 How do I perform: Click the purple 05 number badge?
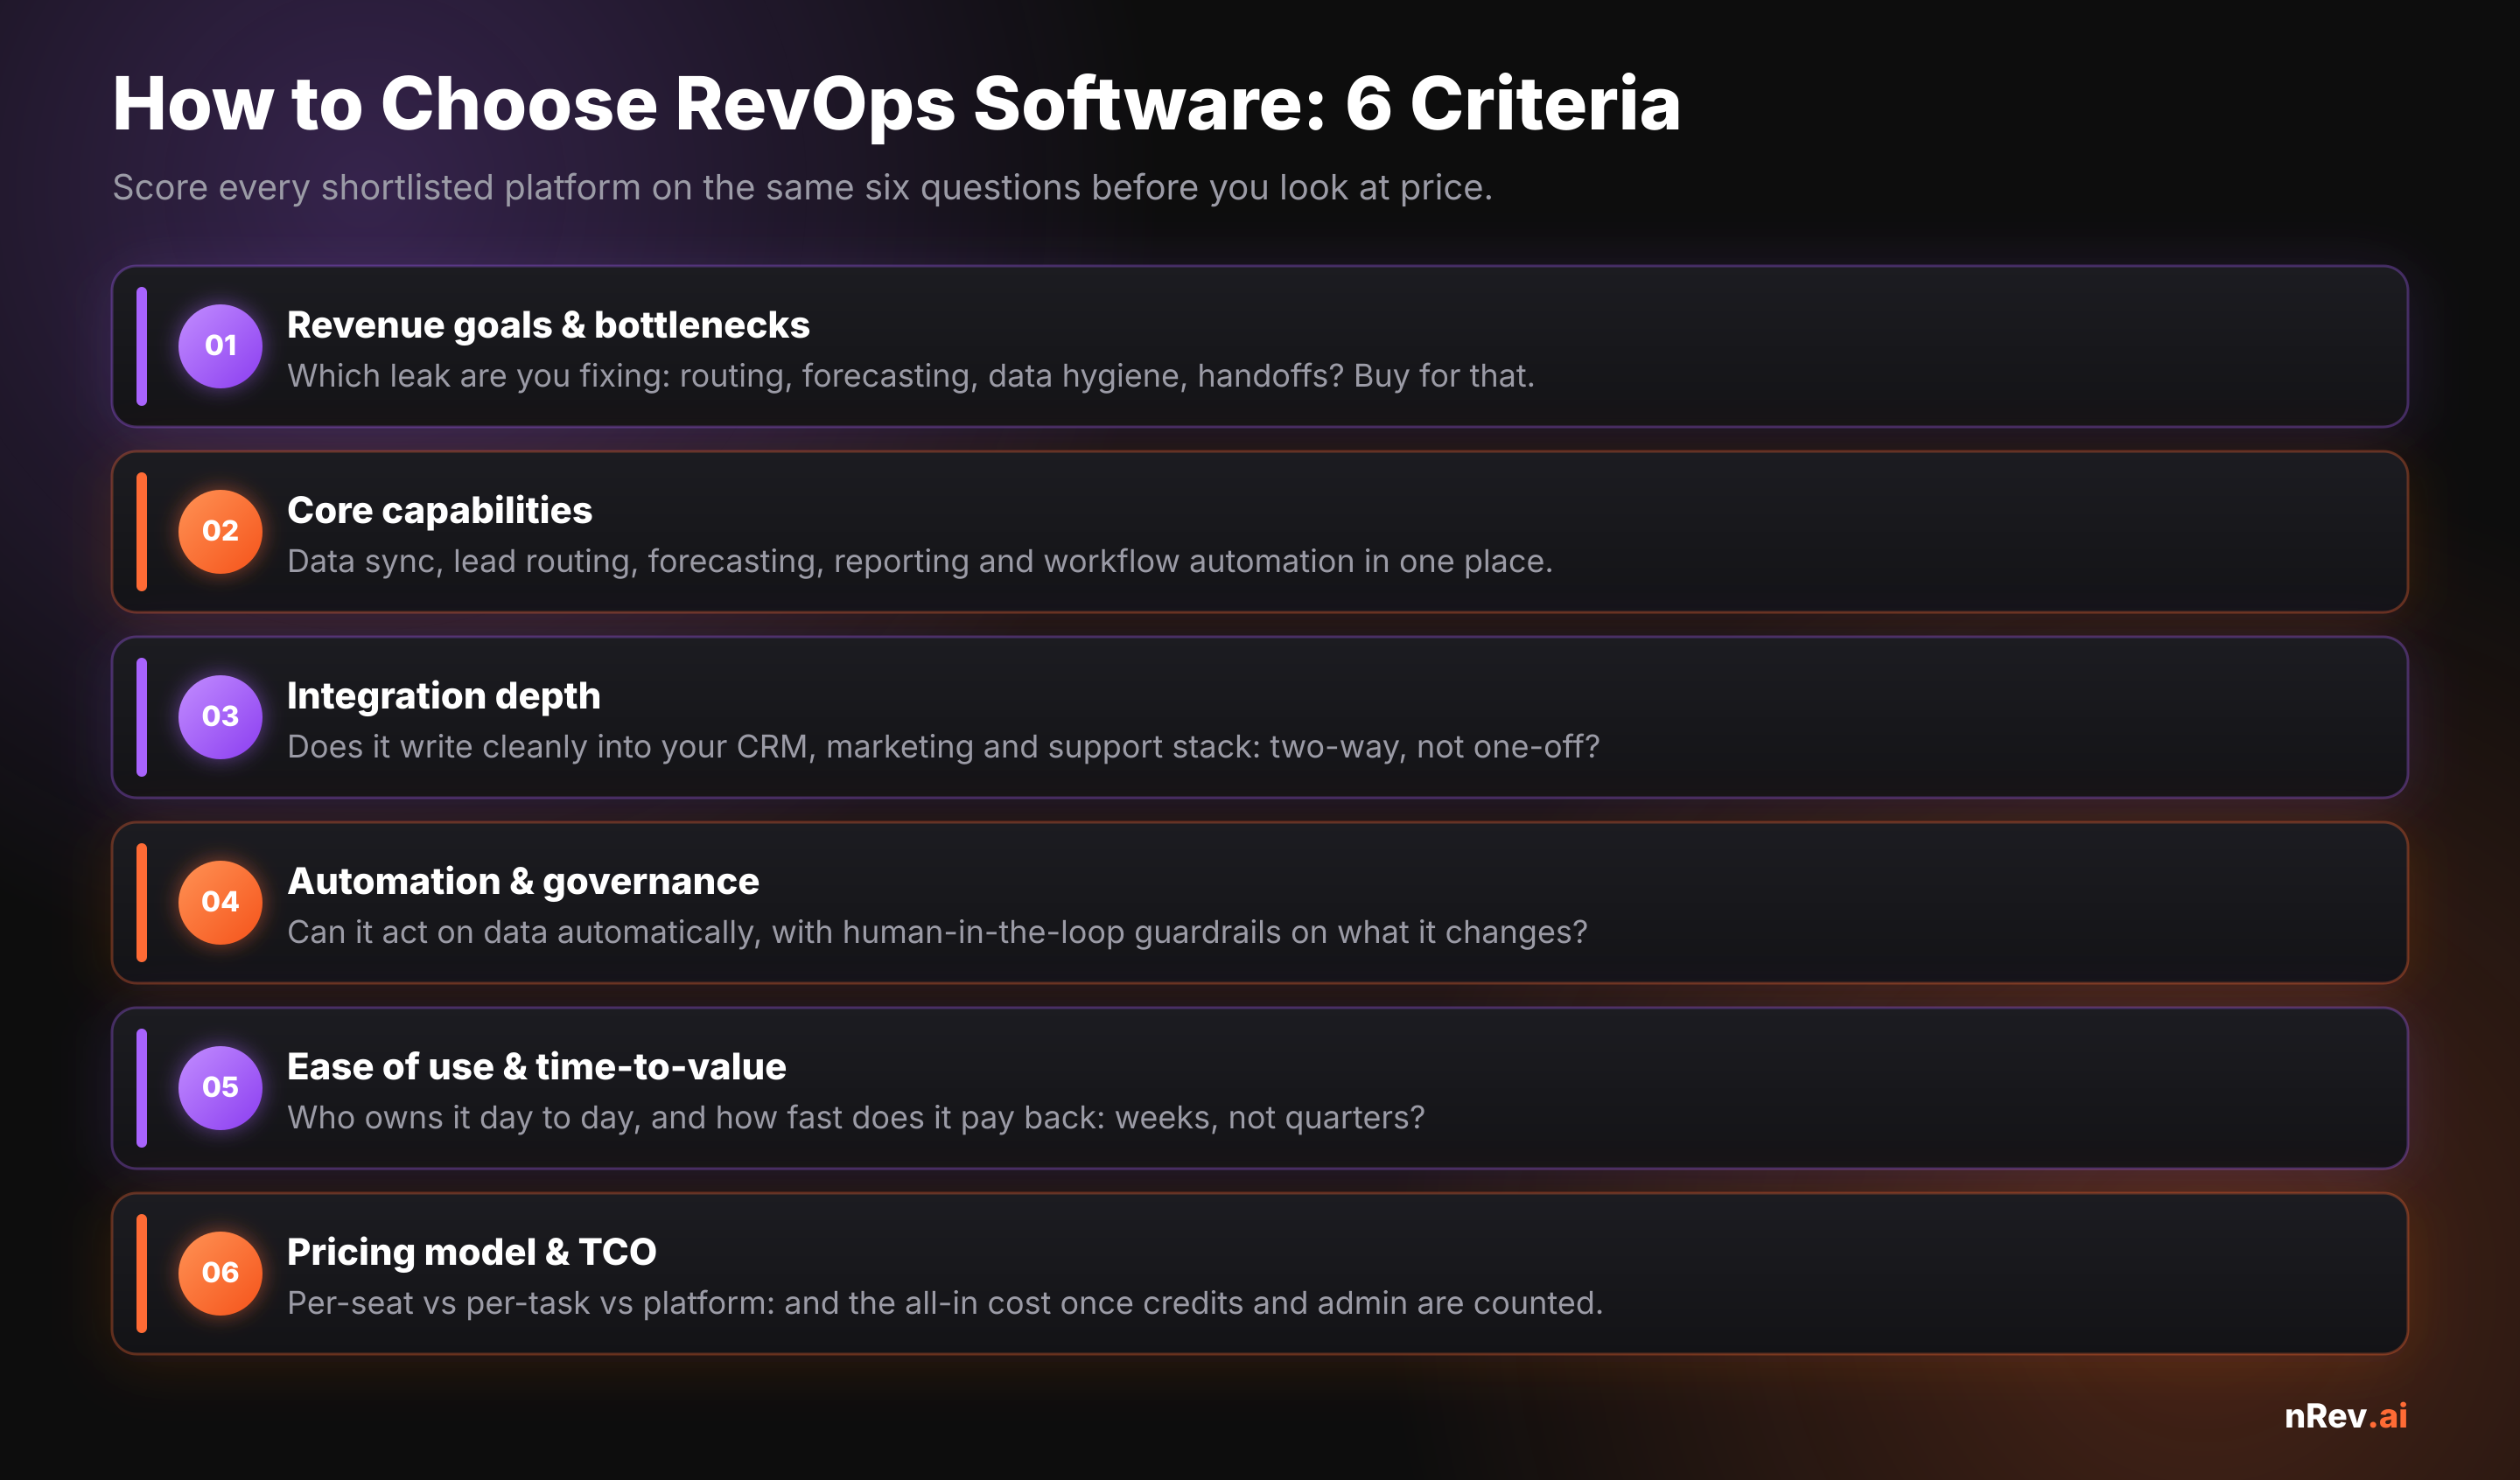[220, 1088]
